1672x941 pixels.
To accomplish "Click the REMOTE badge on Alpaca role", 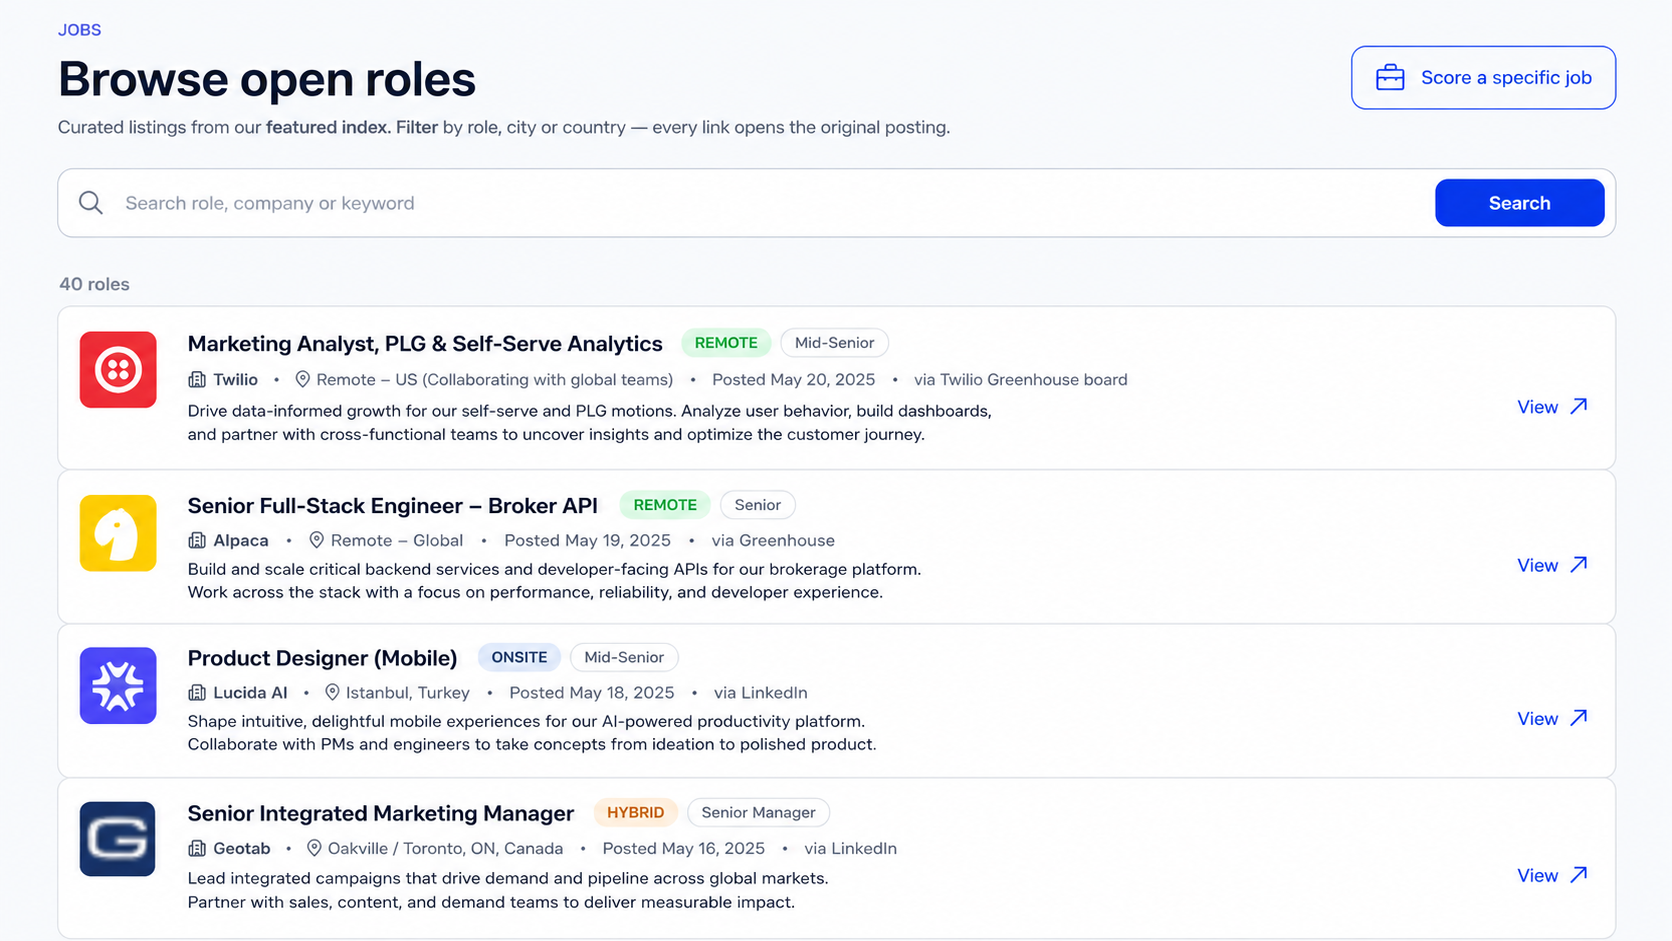I will 665,505.
